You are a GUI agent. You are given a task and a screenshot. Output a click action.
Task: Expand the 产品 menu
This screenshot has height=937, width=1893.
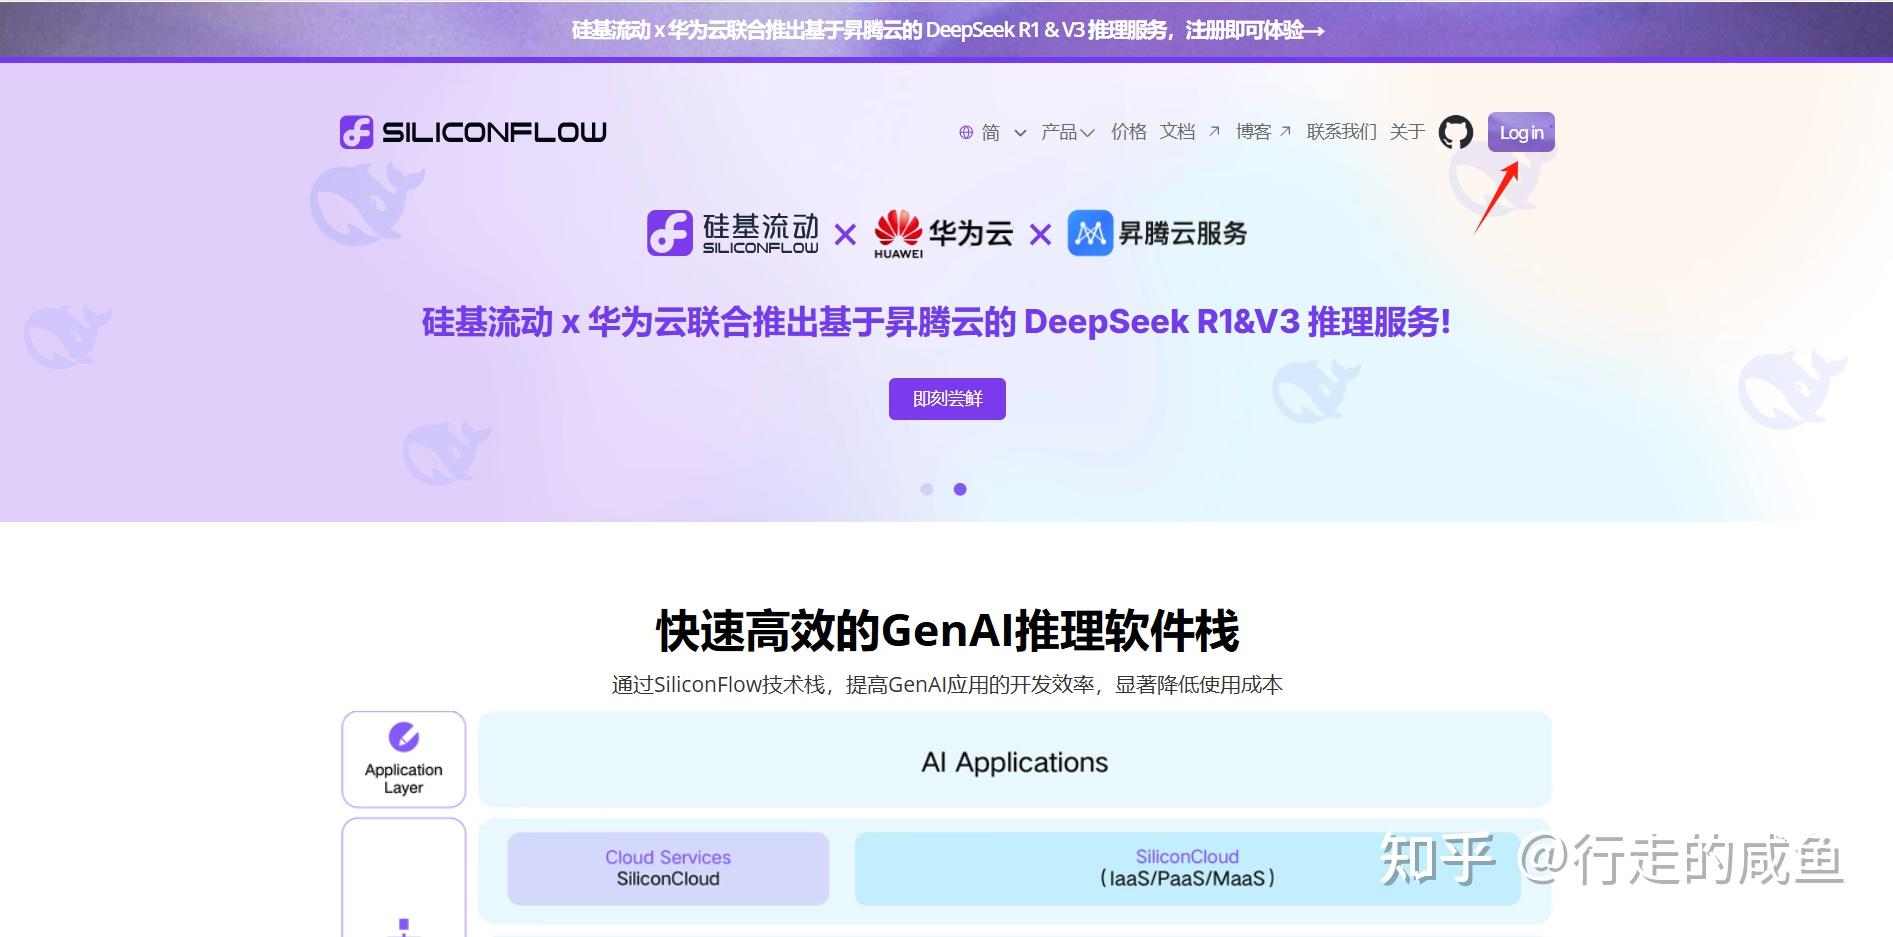[x=1067, y=132]
